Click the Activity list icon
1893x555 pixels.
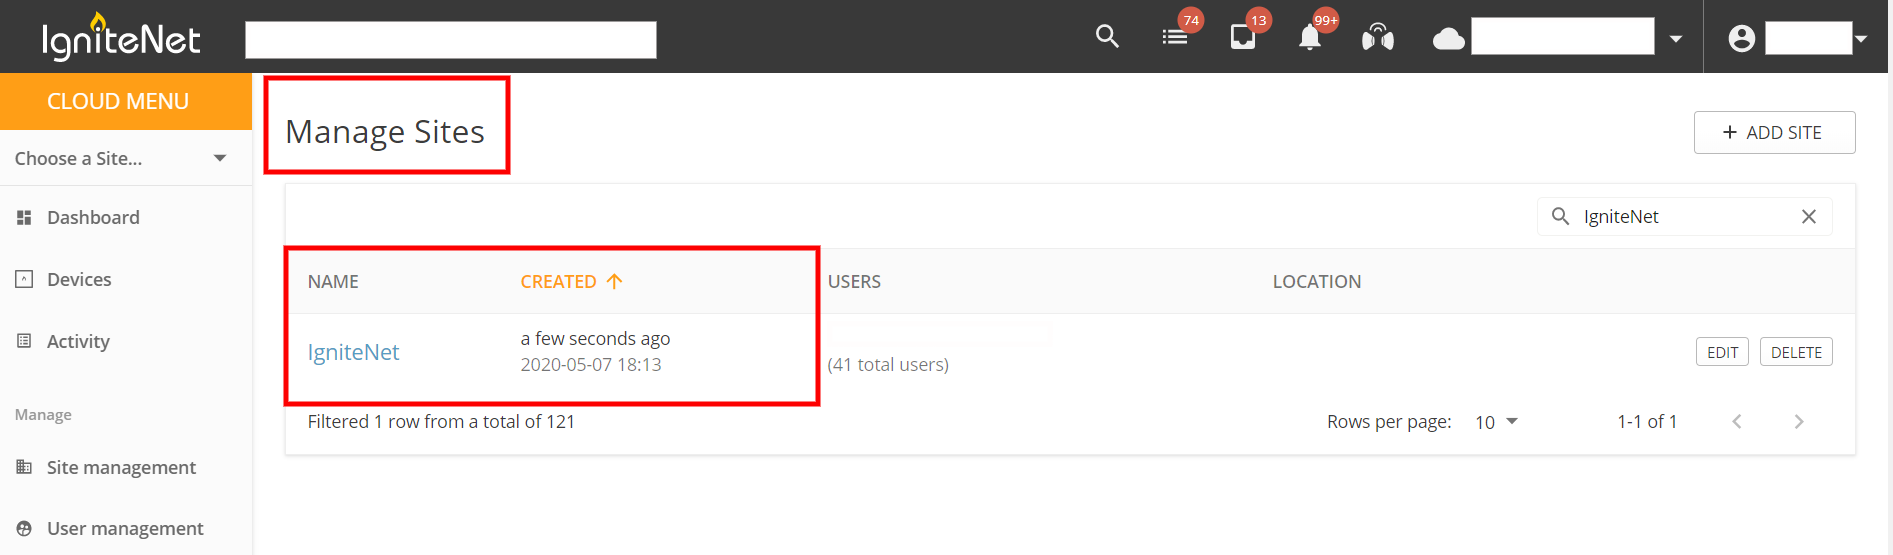coord(24,341)
